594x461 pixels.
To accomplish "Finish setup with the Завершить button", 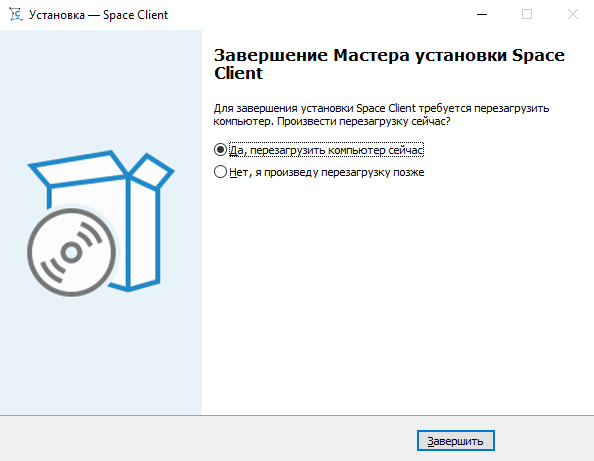I will (x=456, y=441).
